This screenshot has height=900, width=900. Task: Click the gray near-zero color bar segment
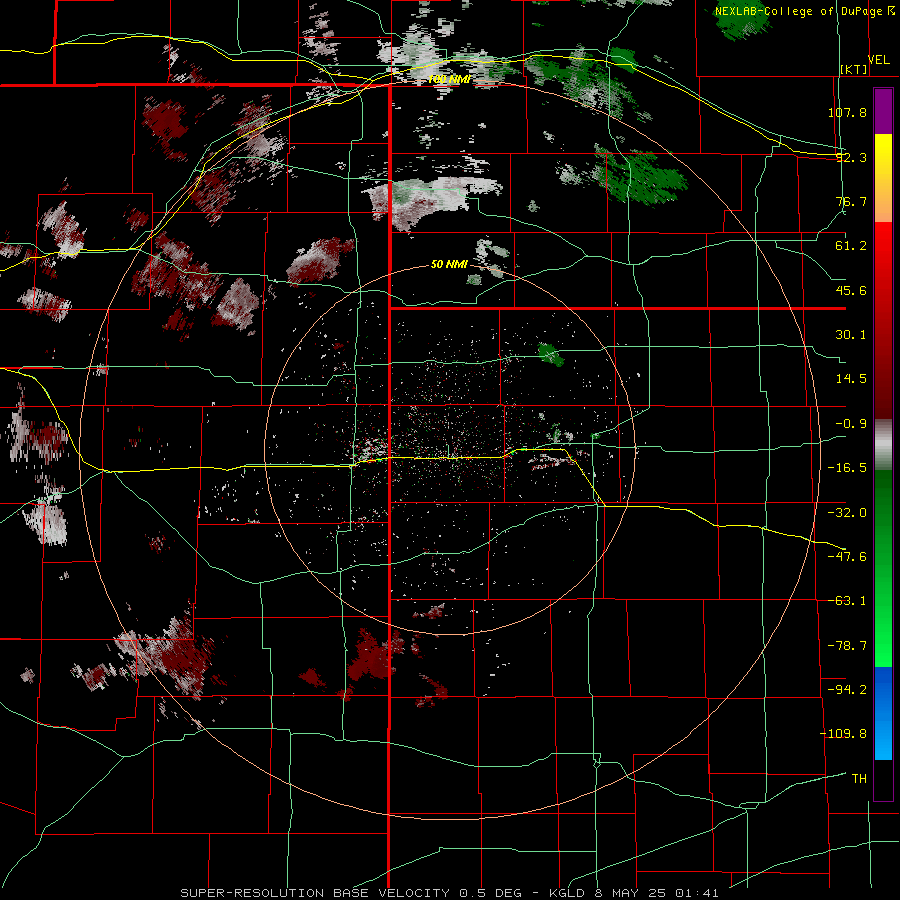pyautogui.click(x=883, y=445)
